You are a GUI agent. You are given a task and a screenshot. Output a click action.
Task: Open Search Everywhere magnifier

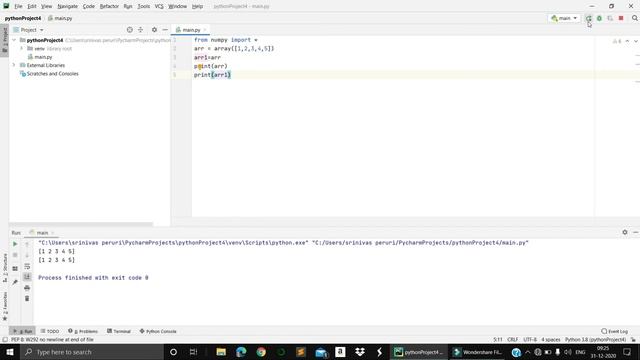(635, 18)
